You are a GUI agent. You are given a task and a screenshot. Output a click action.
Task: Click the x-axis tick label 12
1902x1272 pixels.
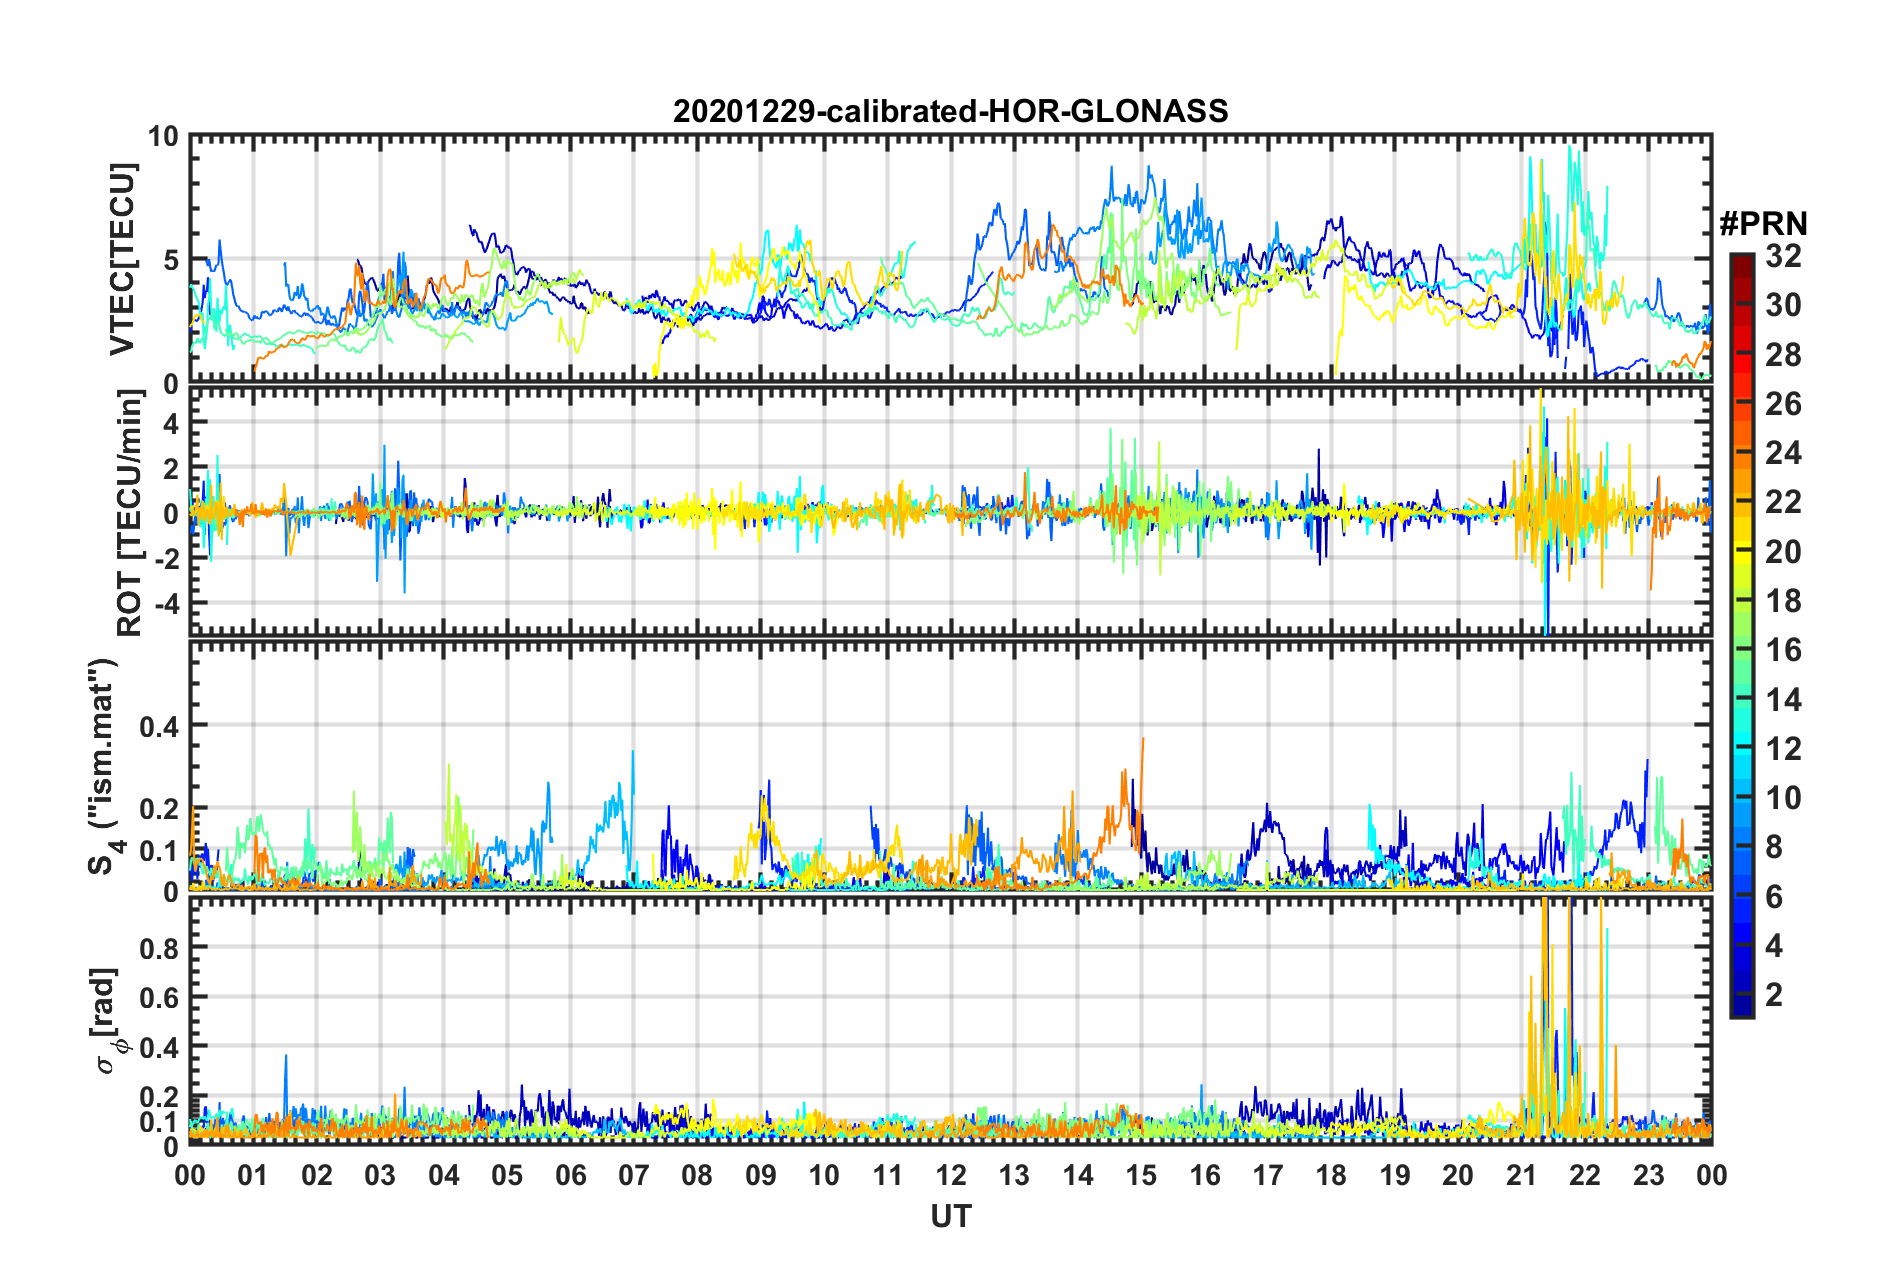tap(950, 1175)
